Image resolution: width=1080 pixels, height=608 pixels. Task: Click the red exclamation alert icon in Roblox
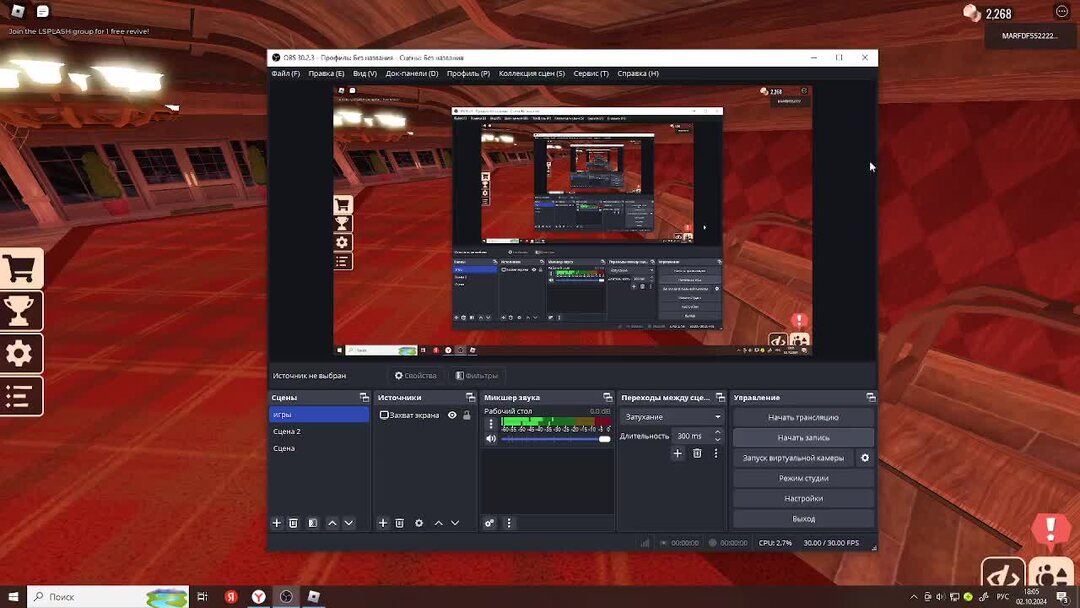1050,530
